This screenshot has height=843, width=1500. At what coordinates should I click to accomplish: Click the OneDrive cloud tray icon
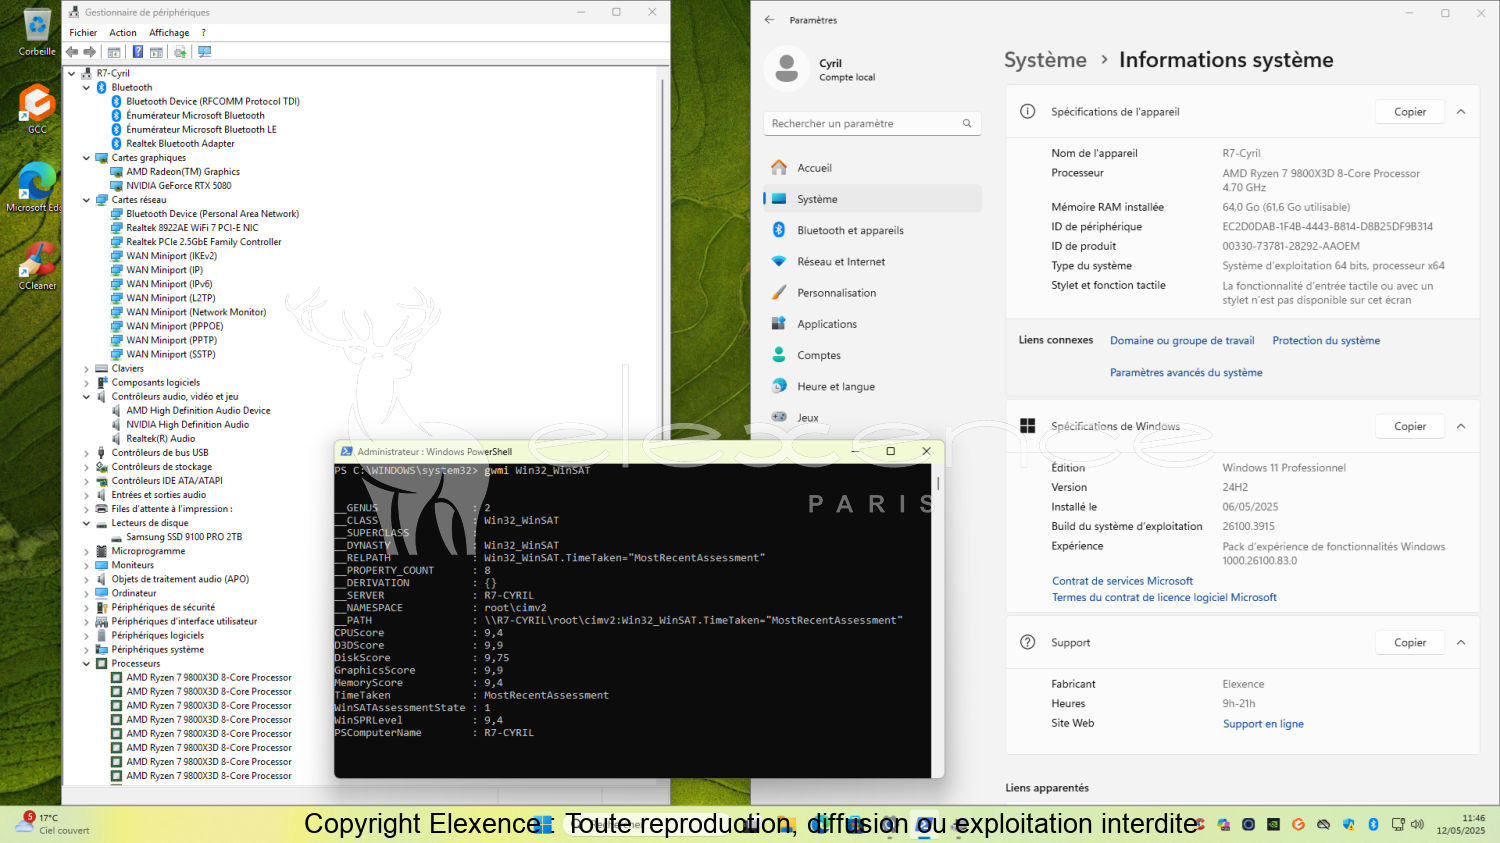tap(1323, 825)
